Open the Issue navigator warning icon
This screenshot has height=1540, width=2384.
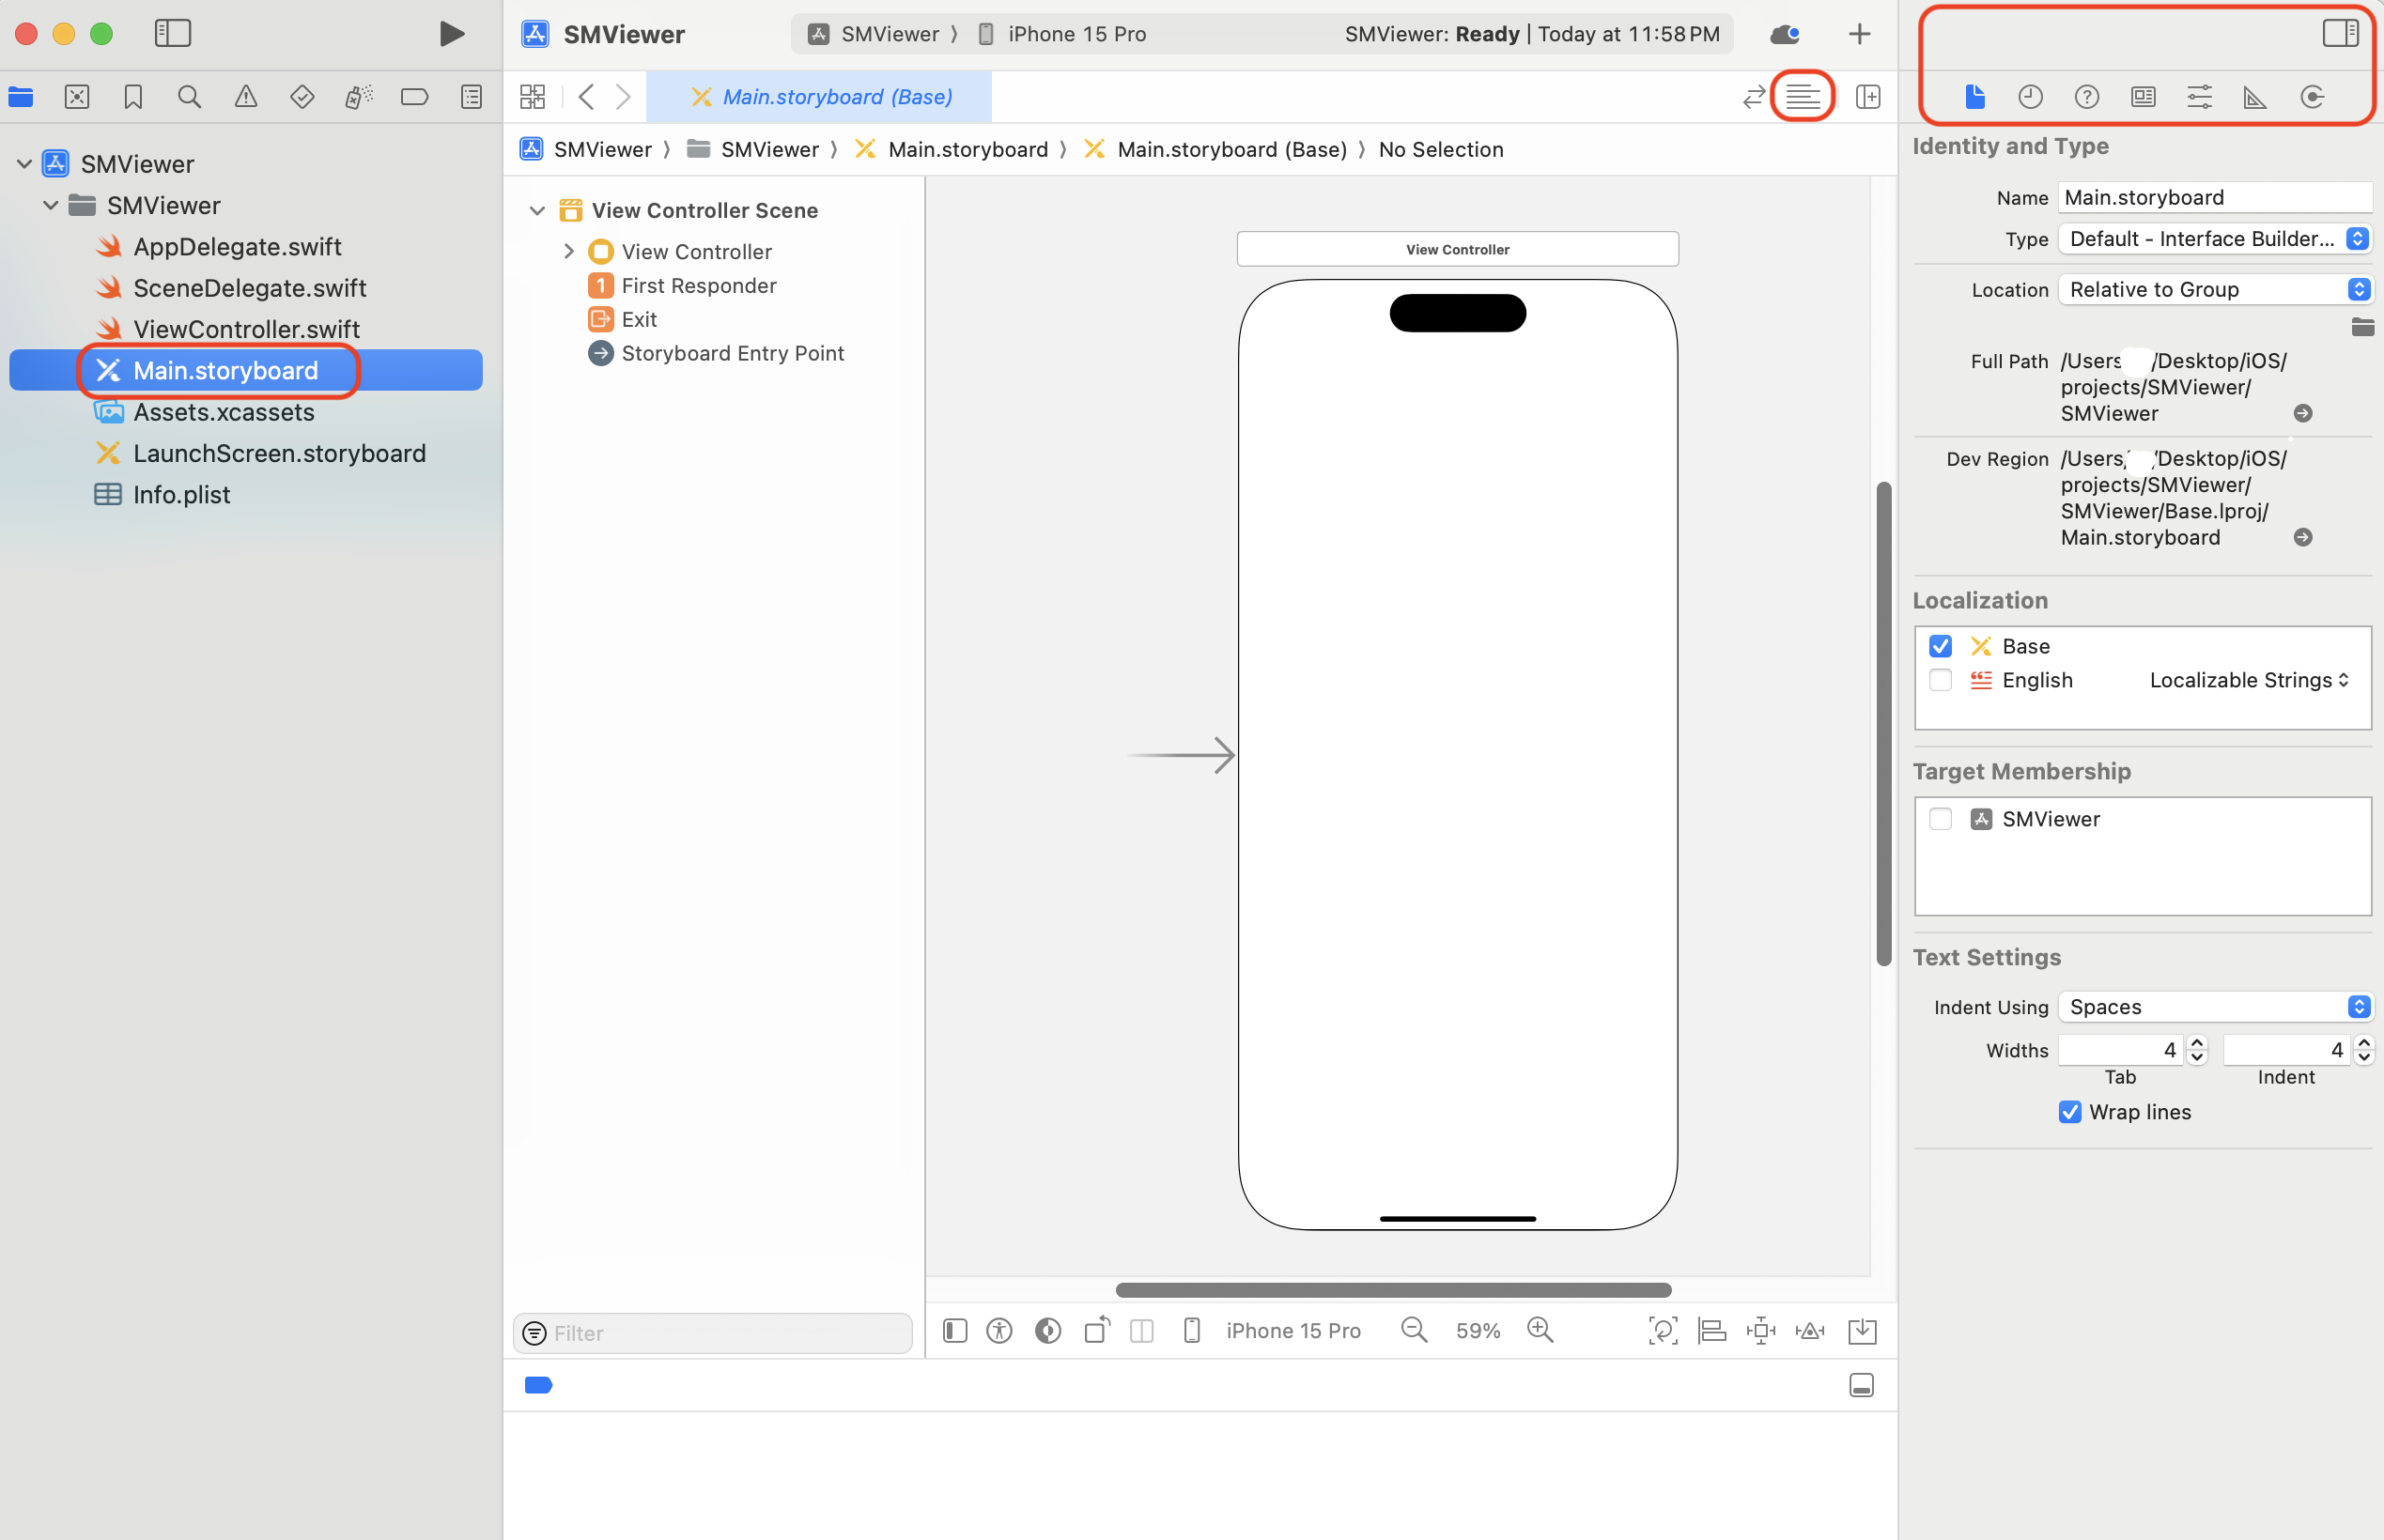[x=245, y=97]
